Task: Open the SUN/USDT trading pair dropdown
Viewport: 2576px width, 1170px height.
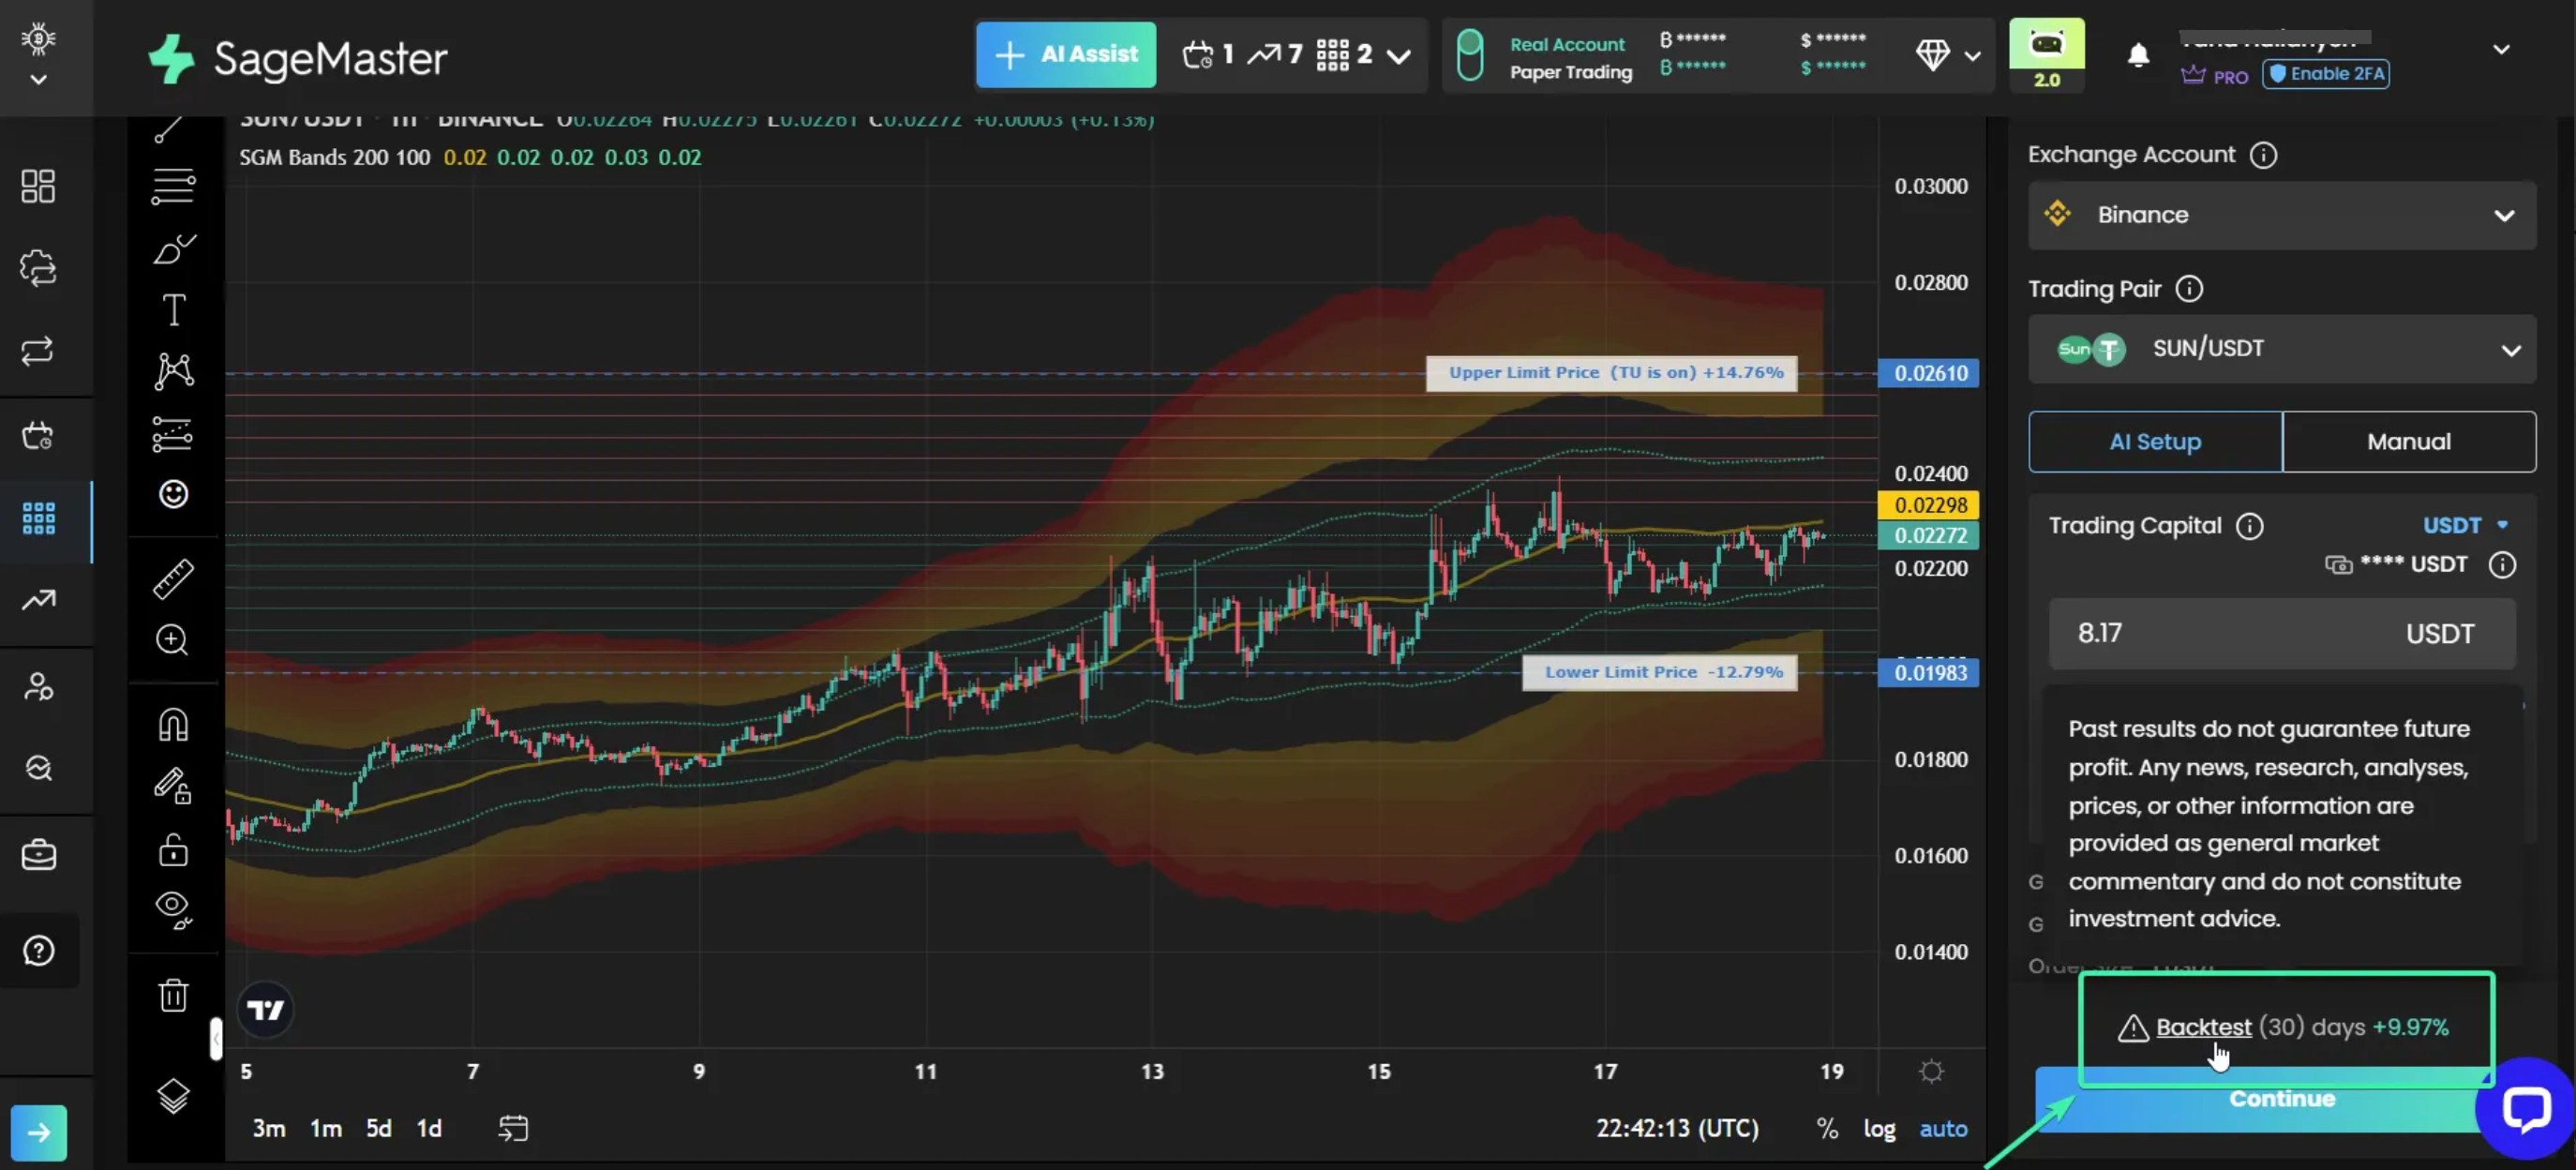Action: tap(2281, 349)
